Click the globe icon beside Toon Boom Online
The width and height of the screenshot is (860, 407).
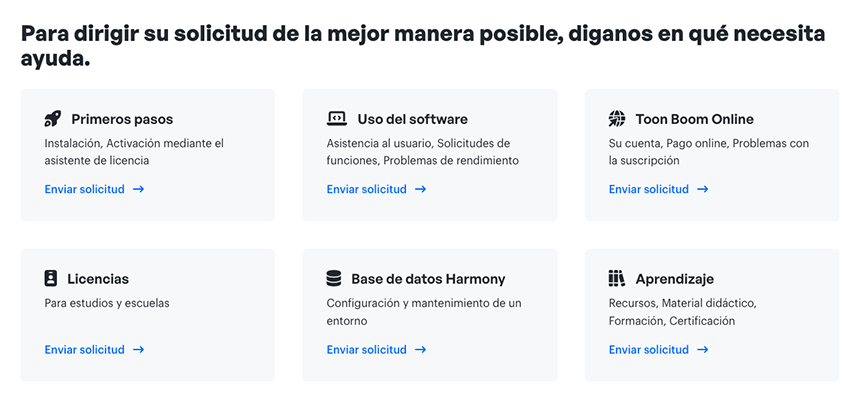[617, 119]
